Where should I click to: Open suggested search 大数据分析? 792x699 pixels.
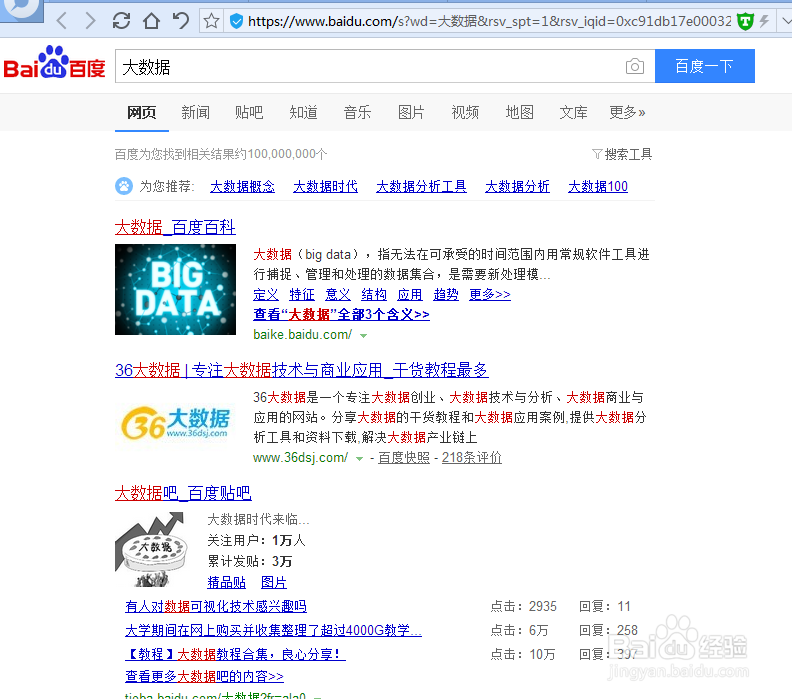517,186
